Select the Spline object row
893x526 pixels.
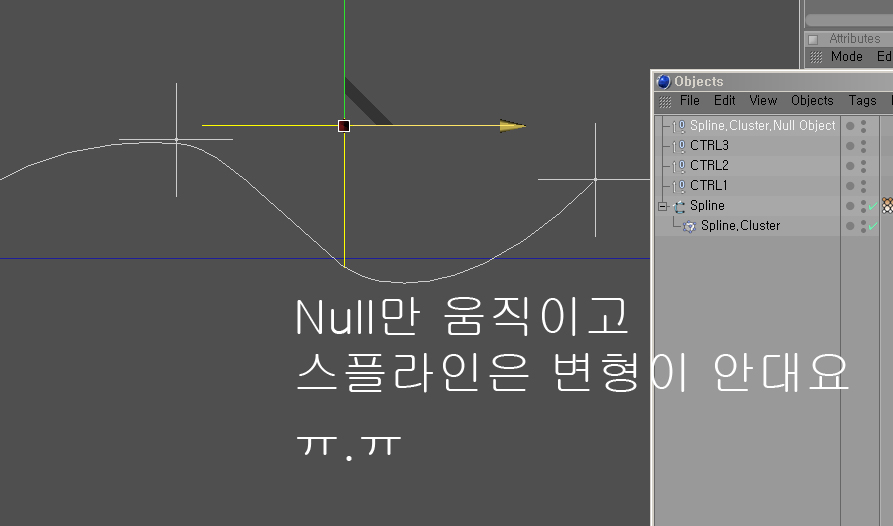[x=707, y=206]
